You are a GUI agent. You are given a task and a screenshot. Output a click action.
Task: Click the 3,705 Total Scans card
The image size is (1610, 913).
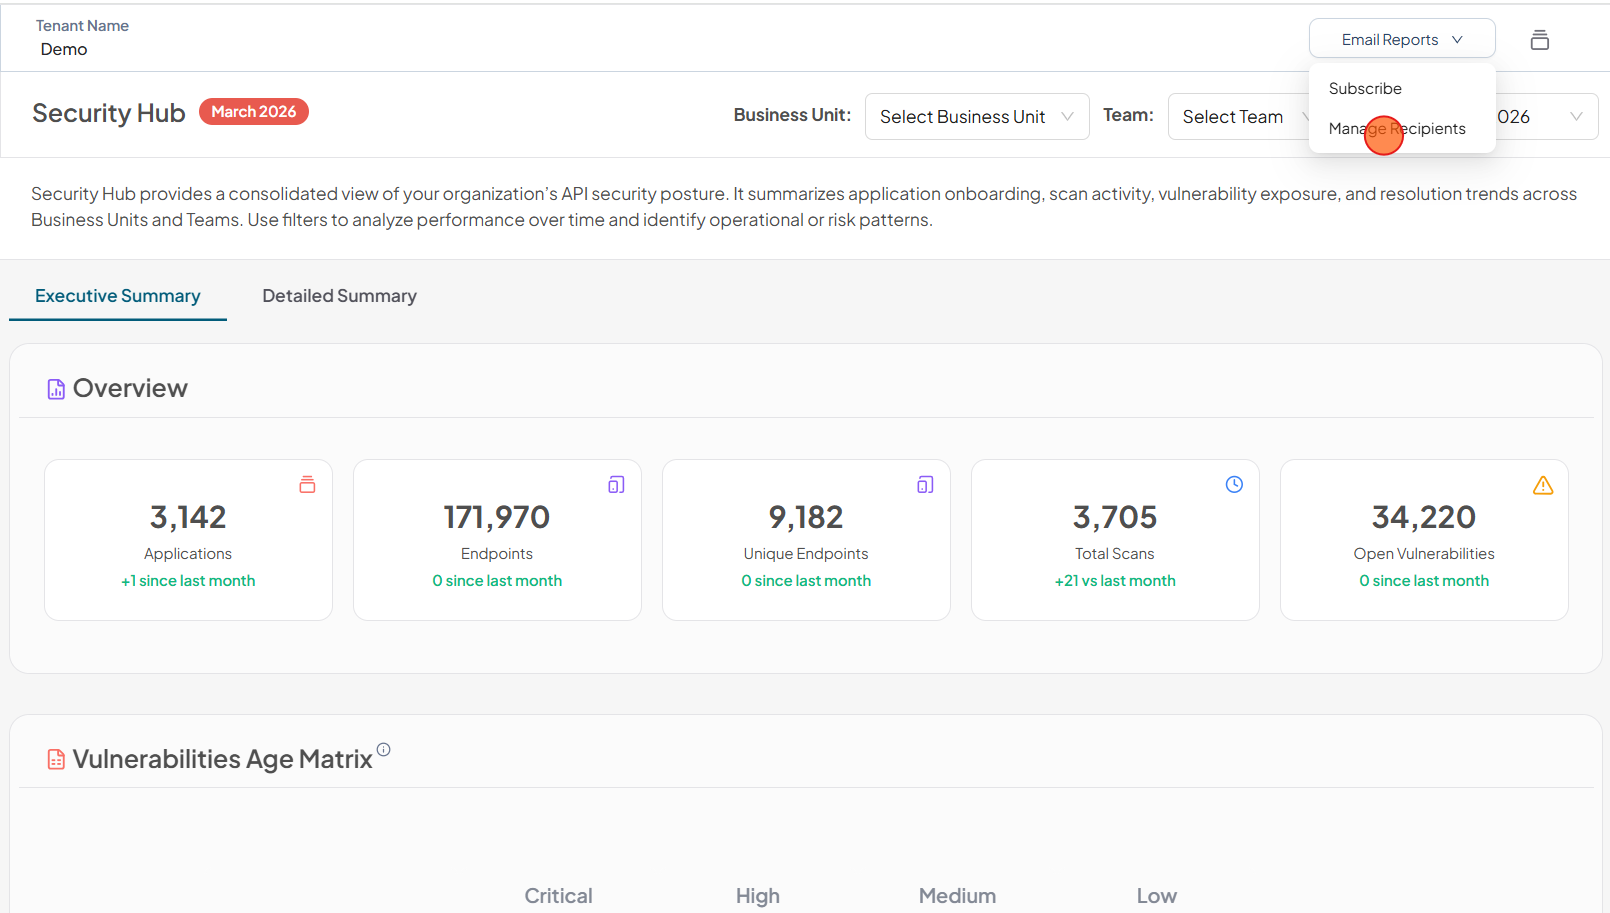[x=1114, y=540]
